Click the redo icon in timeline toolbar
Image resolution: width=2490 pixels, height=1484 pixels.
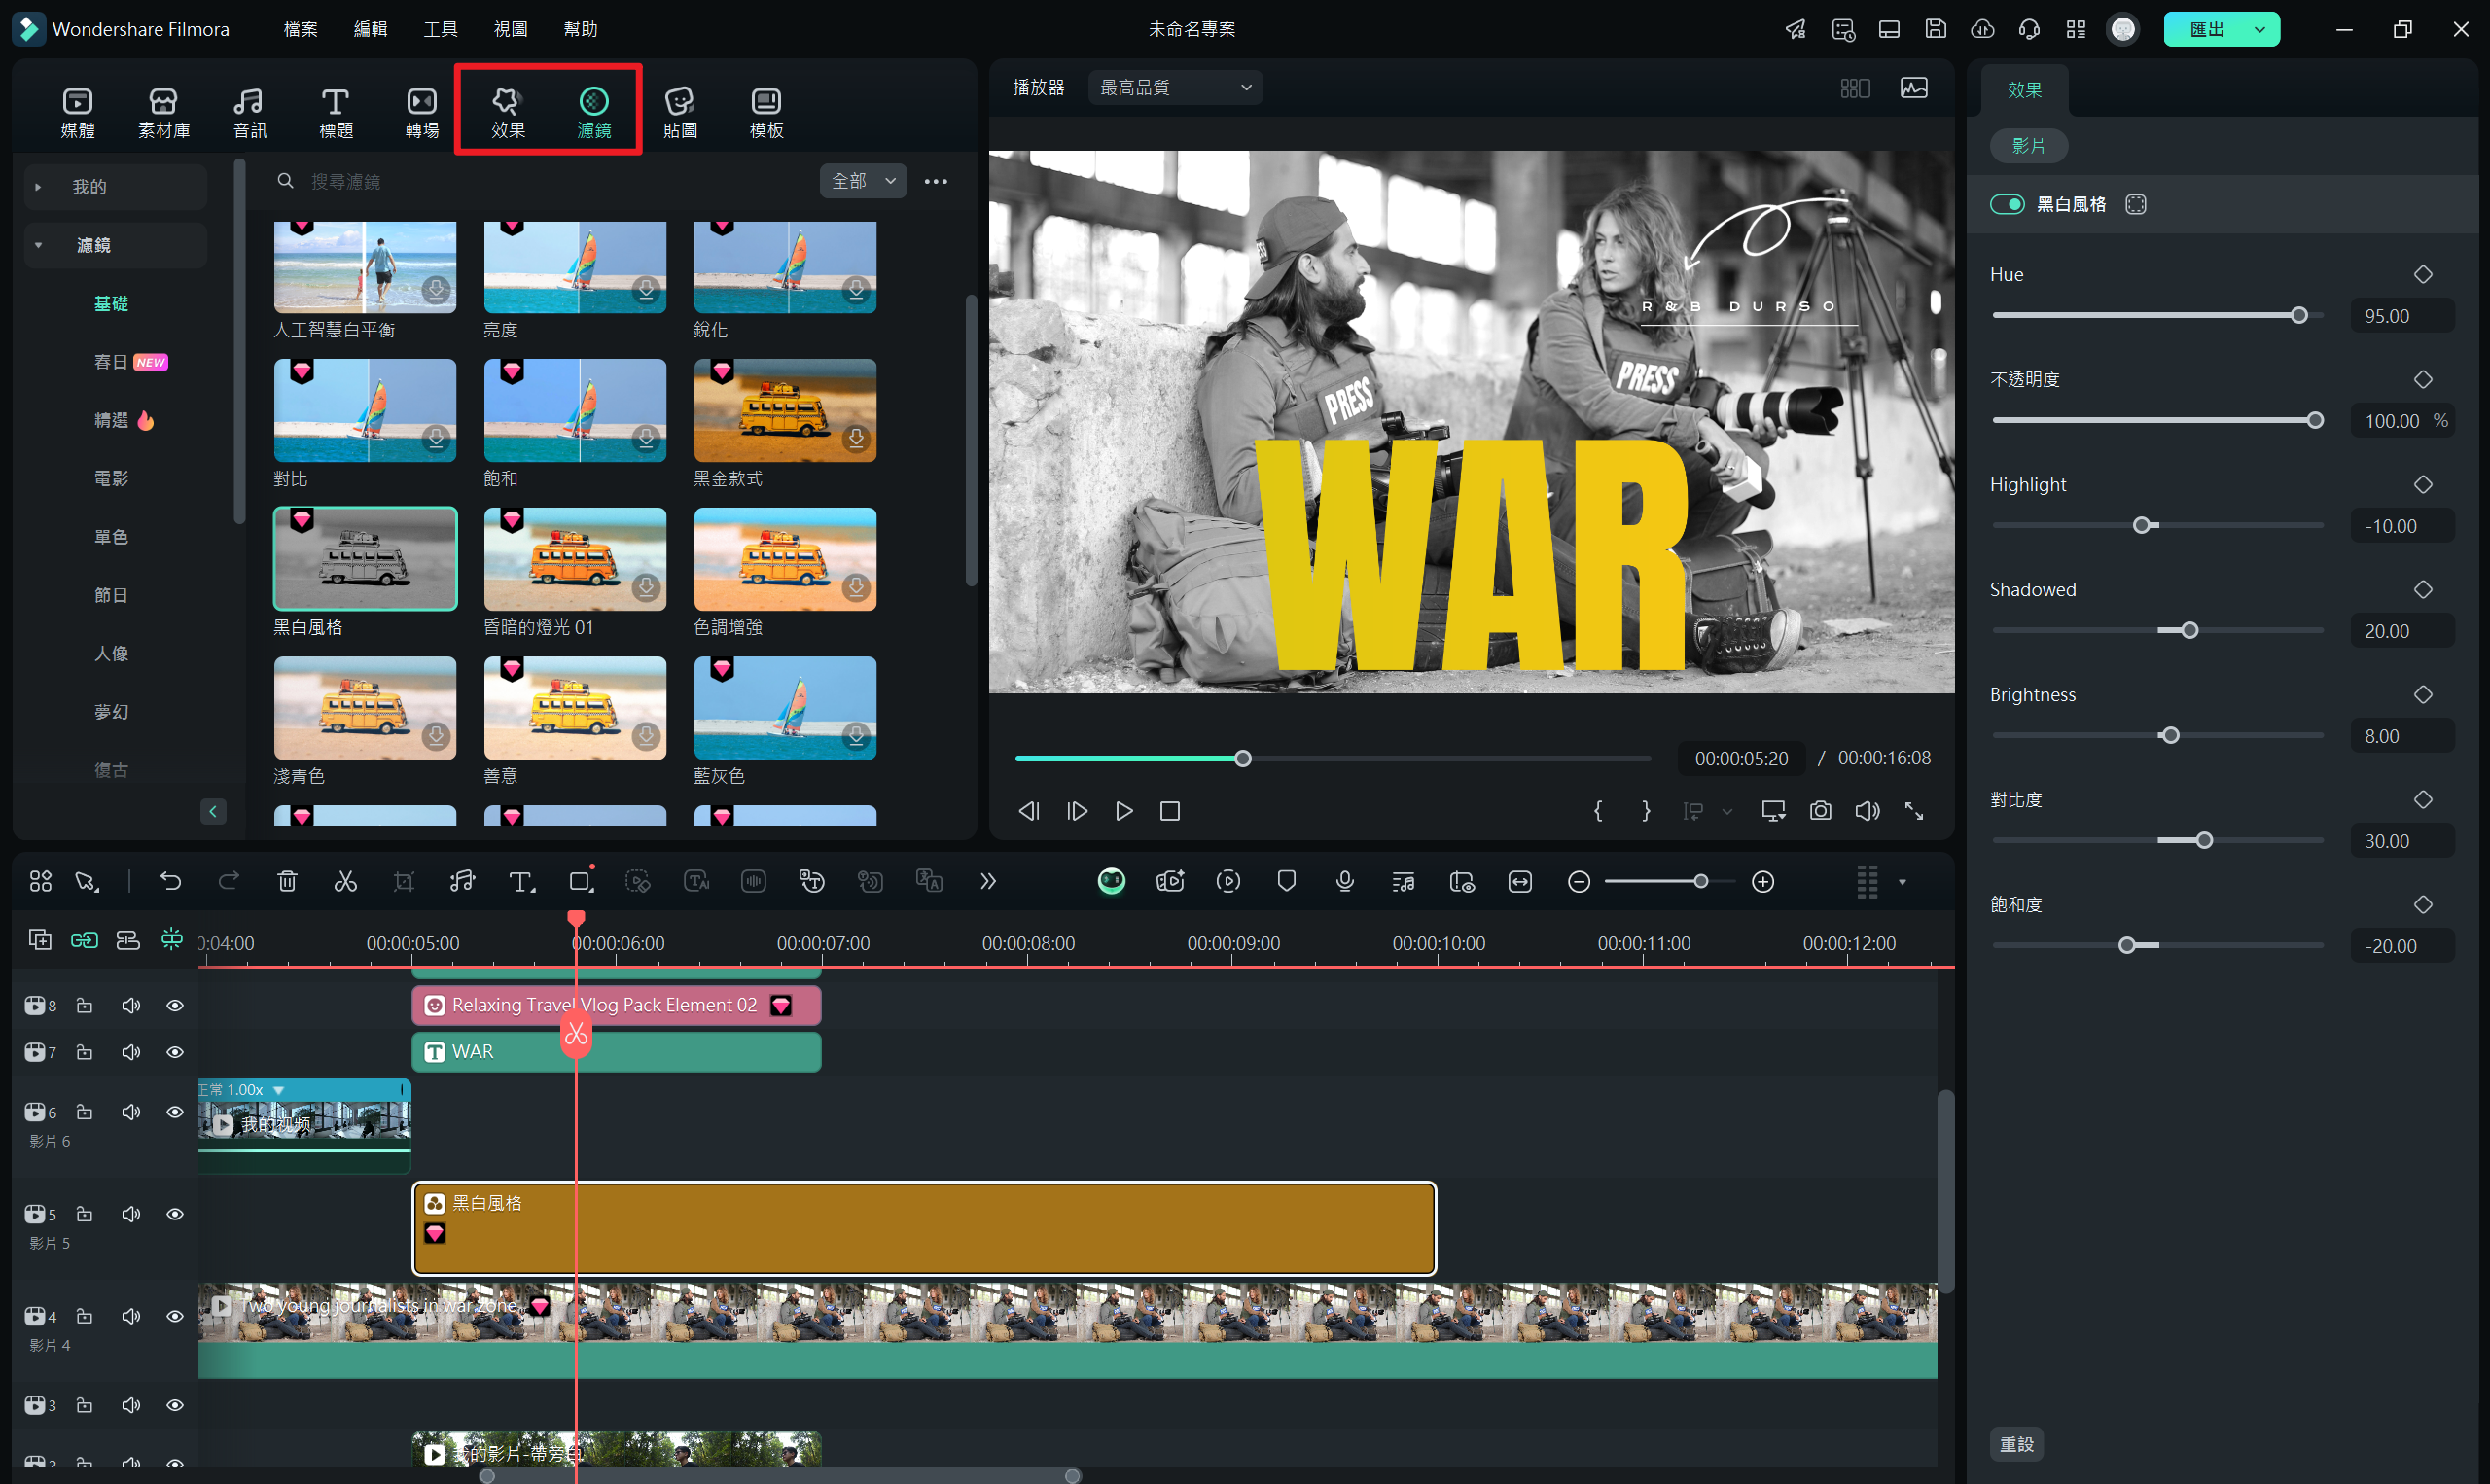pos(229,881)
